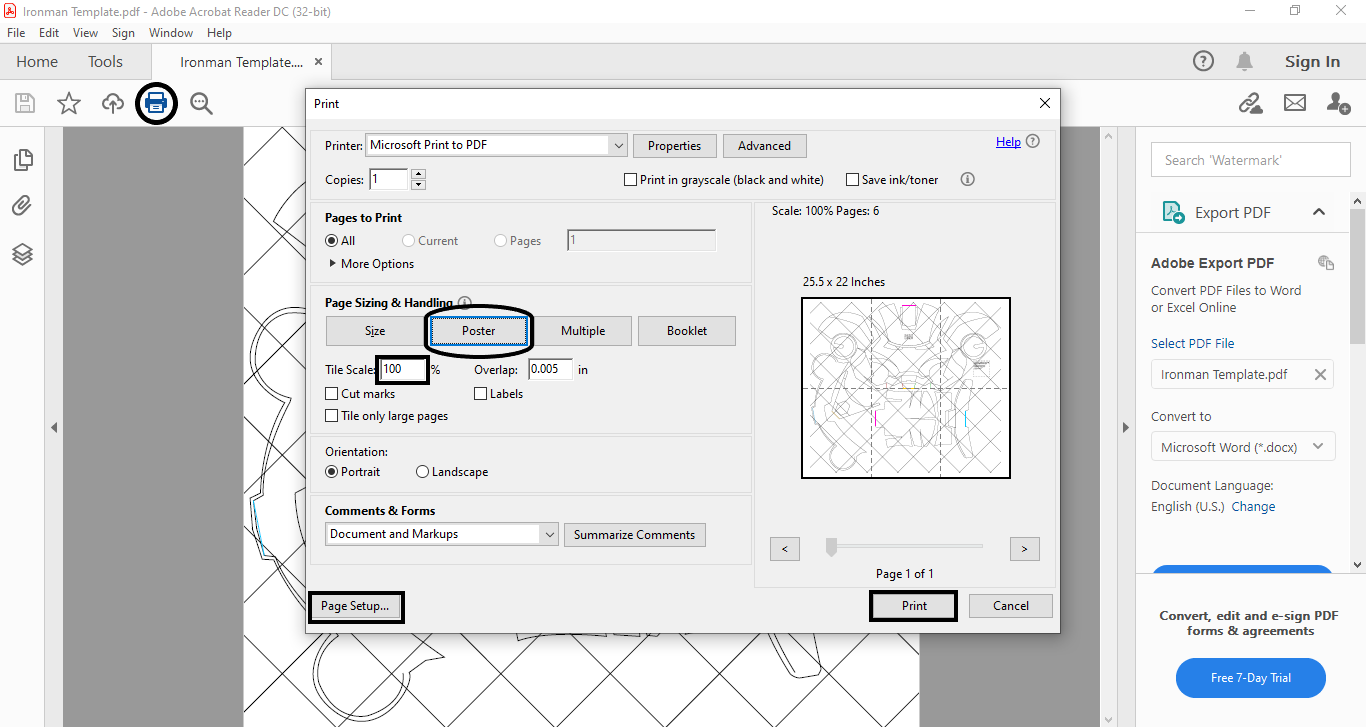Click the Search 'Watermark' field
1366x727 pixels.
tap(1251, 160)
